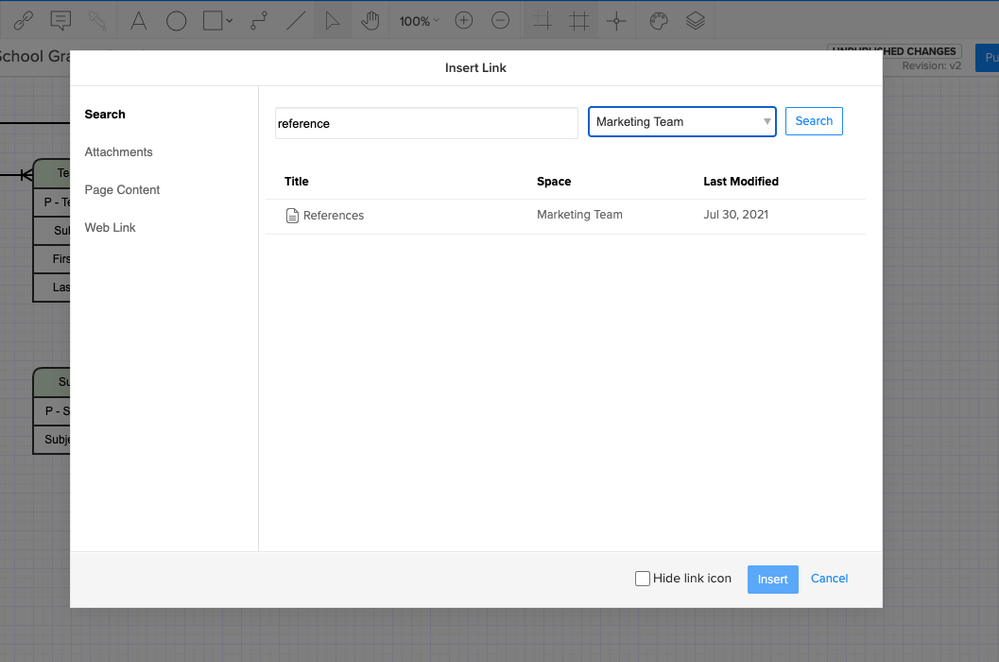Select the rectangle shape tool
The width and height of the screenshot is (999, 662).
[x=213, y=21]
